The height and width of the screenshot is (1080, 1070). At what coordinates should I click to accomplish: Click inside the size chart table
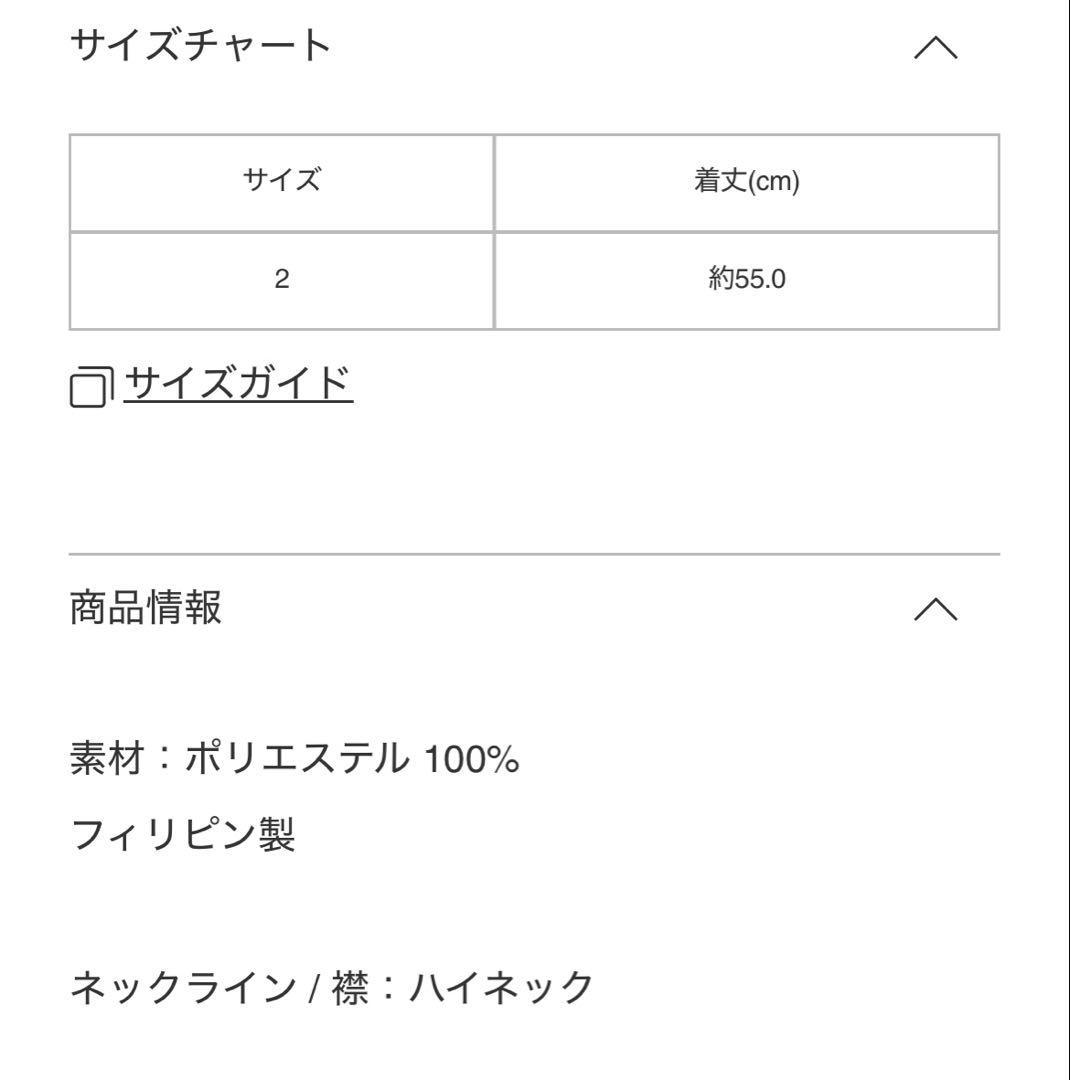point(535,230)
